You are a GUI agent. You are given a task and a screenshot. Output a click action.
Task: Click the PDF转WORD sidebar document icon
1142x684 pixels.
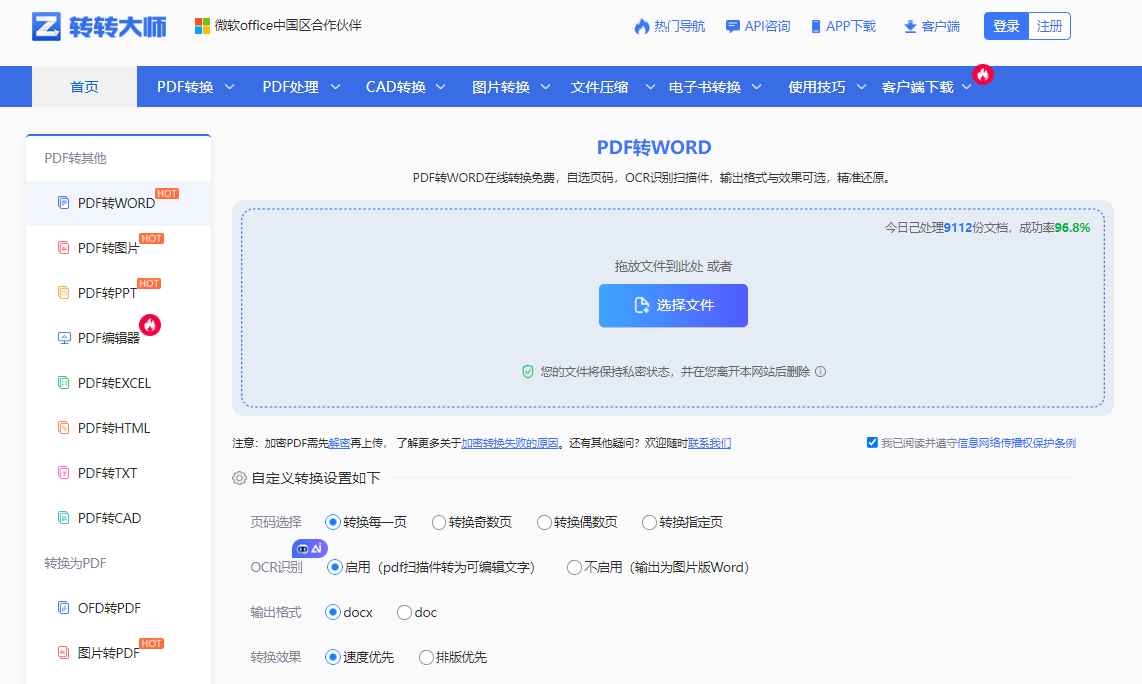[x=63, y=203]
